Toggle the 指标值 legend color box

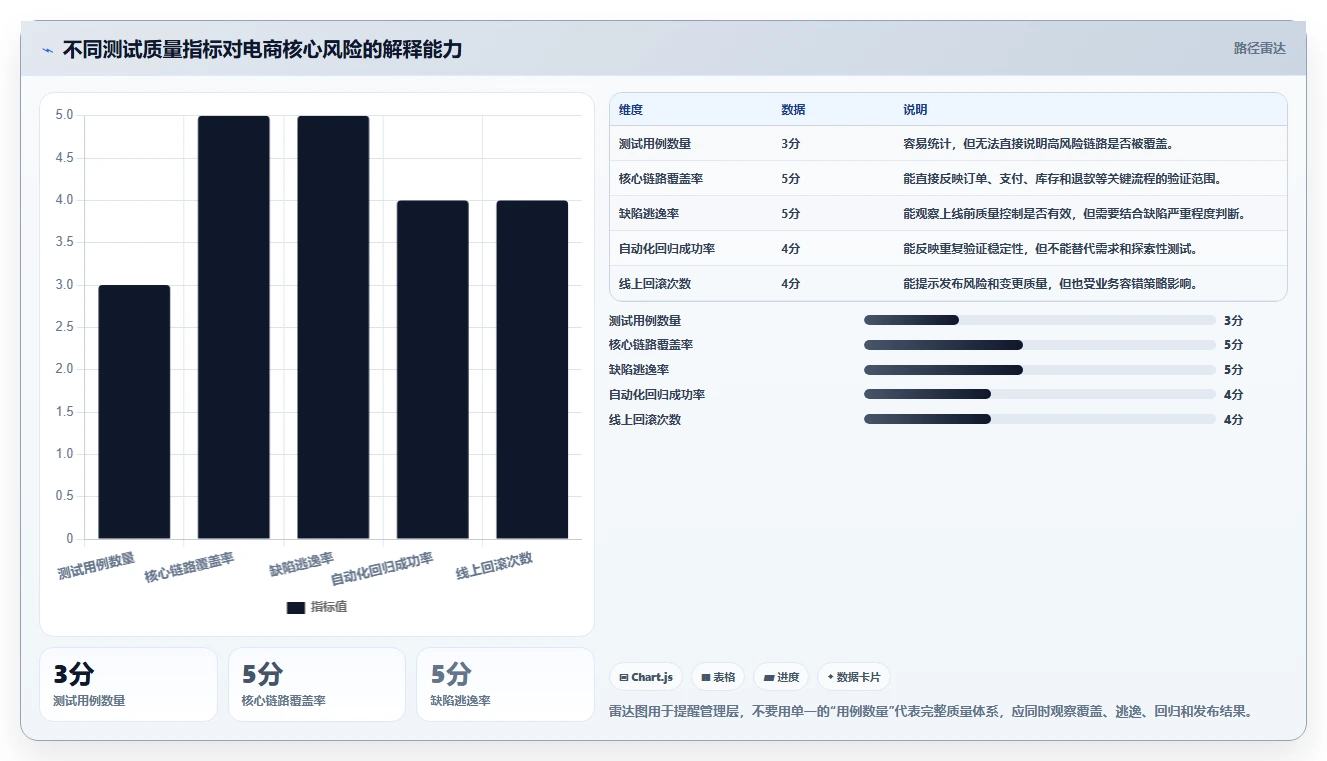[x=295, y=607]
